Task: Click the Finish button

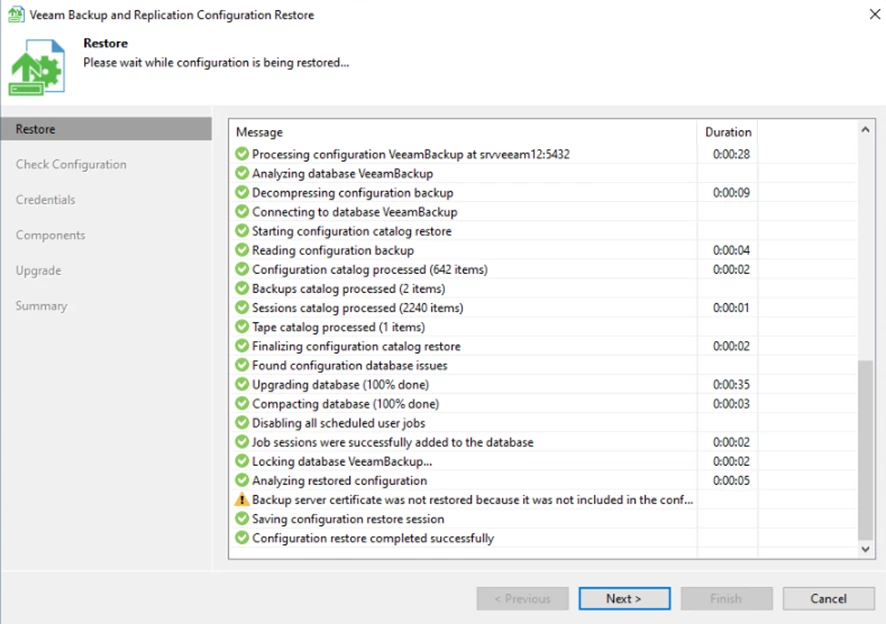Action: [x=727, y=599]
